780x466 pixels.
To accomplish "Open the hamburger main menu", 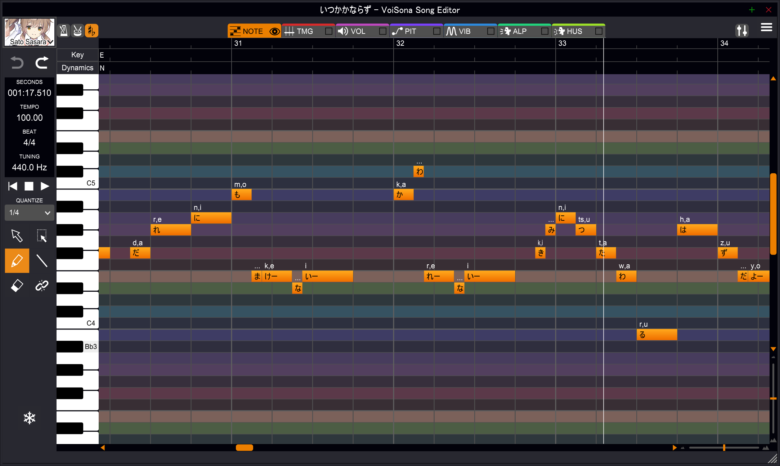I will pyautogui.click(x=766, y=30).
